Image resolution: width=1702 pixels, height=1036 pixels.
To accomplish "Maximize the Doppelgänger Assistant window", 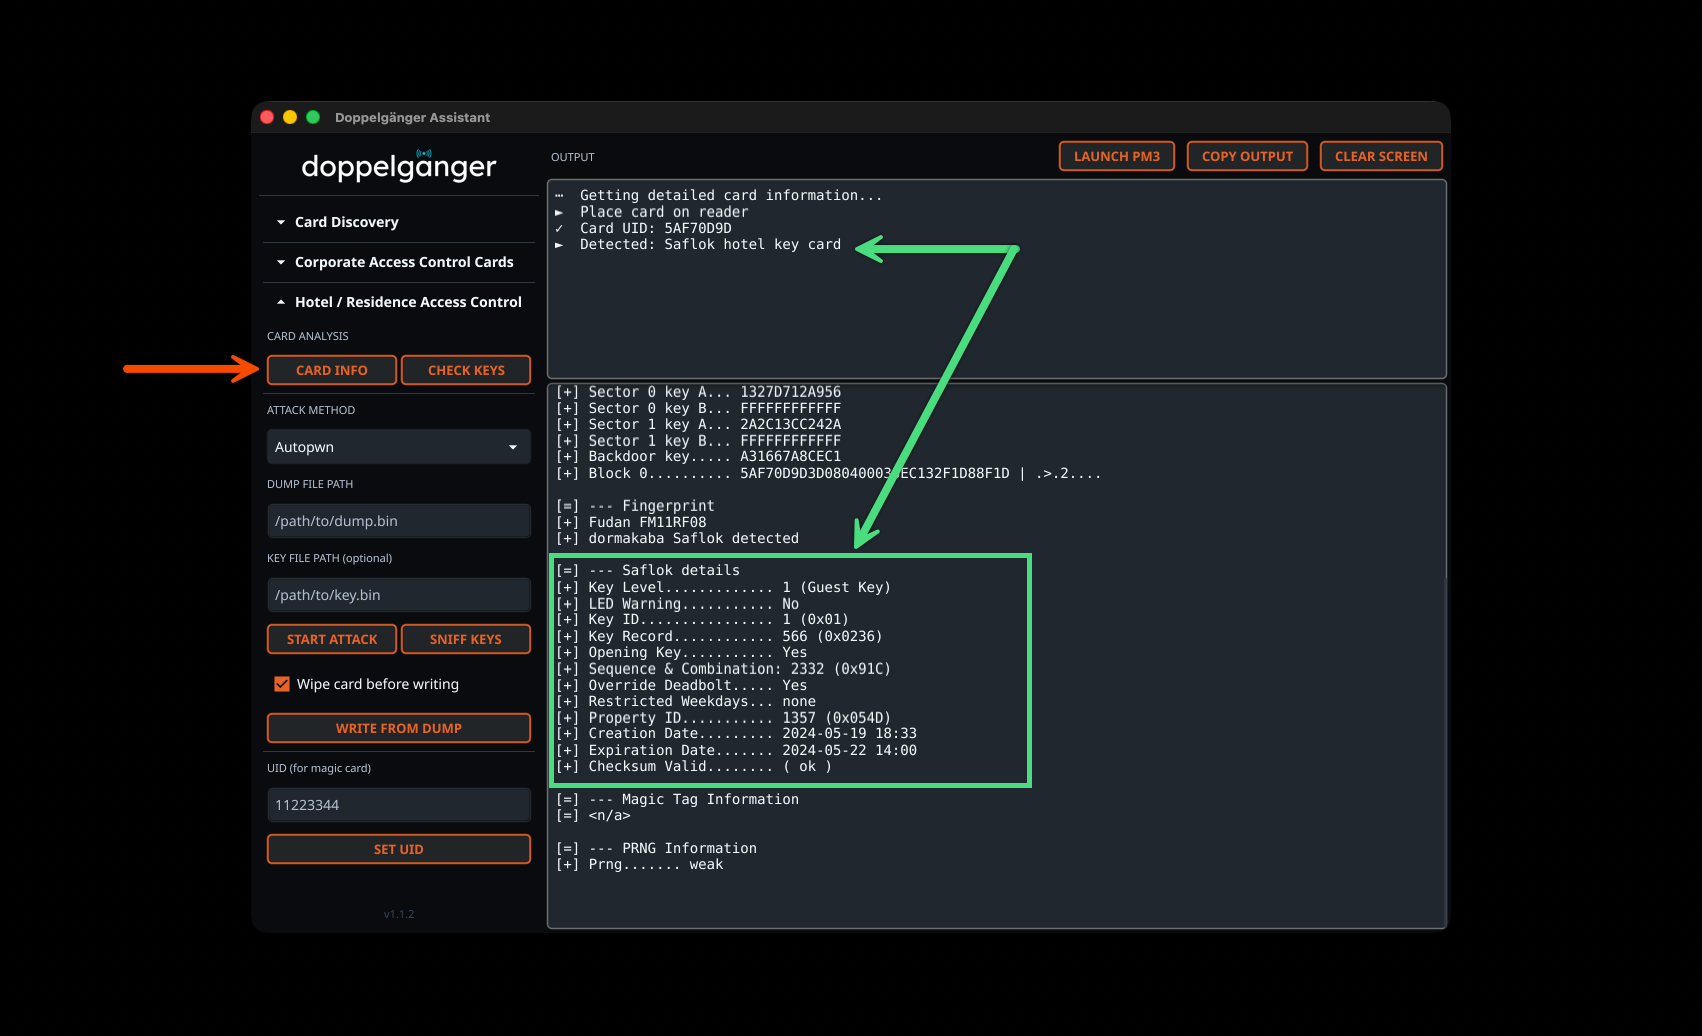I will click(313, 117).
